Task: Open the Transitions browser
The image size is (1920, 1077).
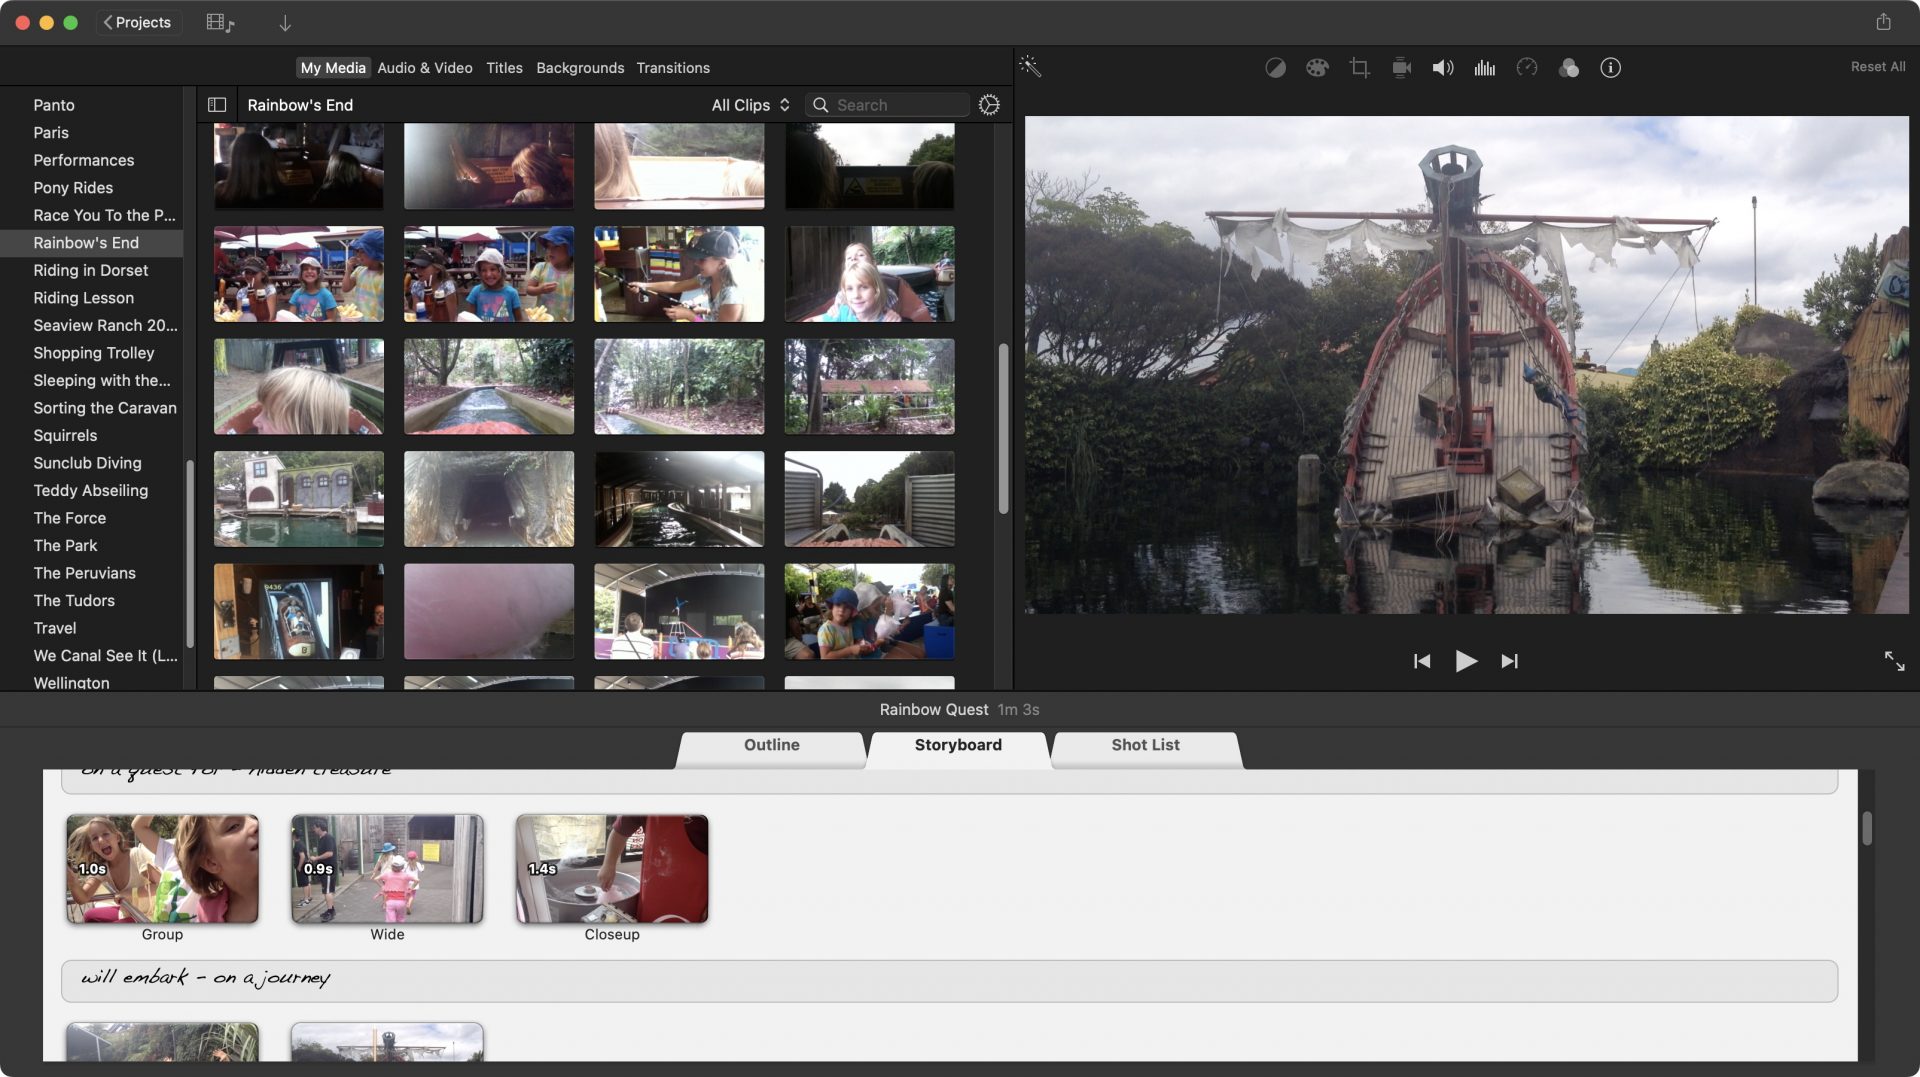Action: pos(673,67)
